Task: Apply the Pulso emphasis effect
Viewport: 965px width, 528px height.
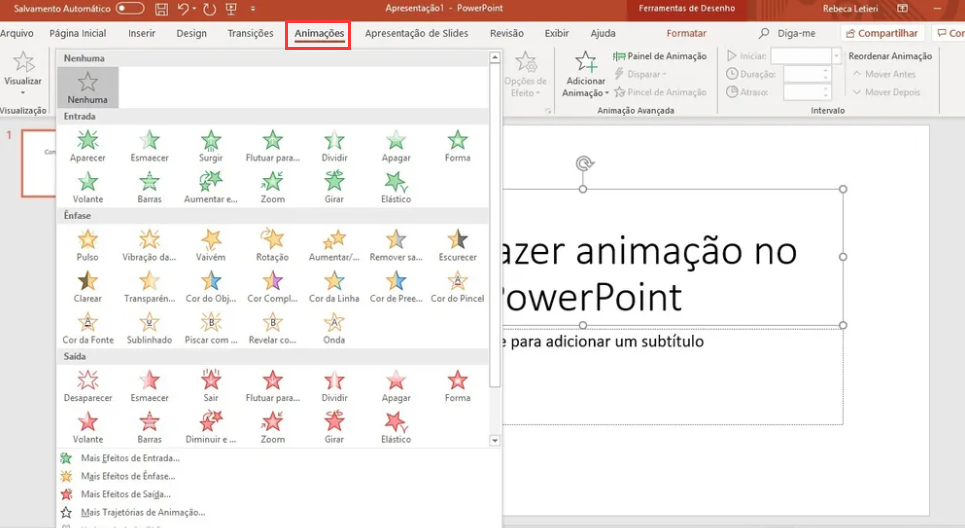Action: click(x=87, y=246)
